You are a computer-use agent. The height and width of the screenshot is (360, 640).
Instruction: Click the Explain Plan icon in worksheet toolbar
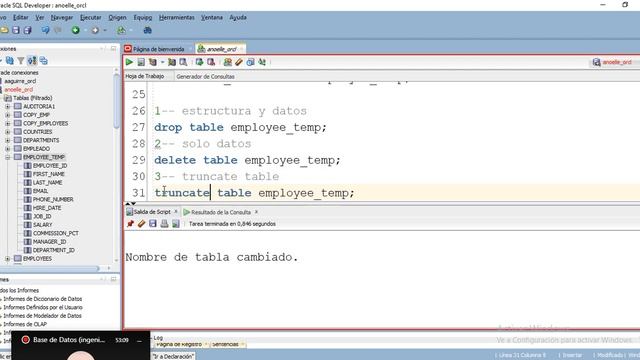pos(153,62)
